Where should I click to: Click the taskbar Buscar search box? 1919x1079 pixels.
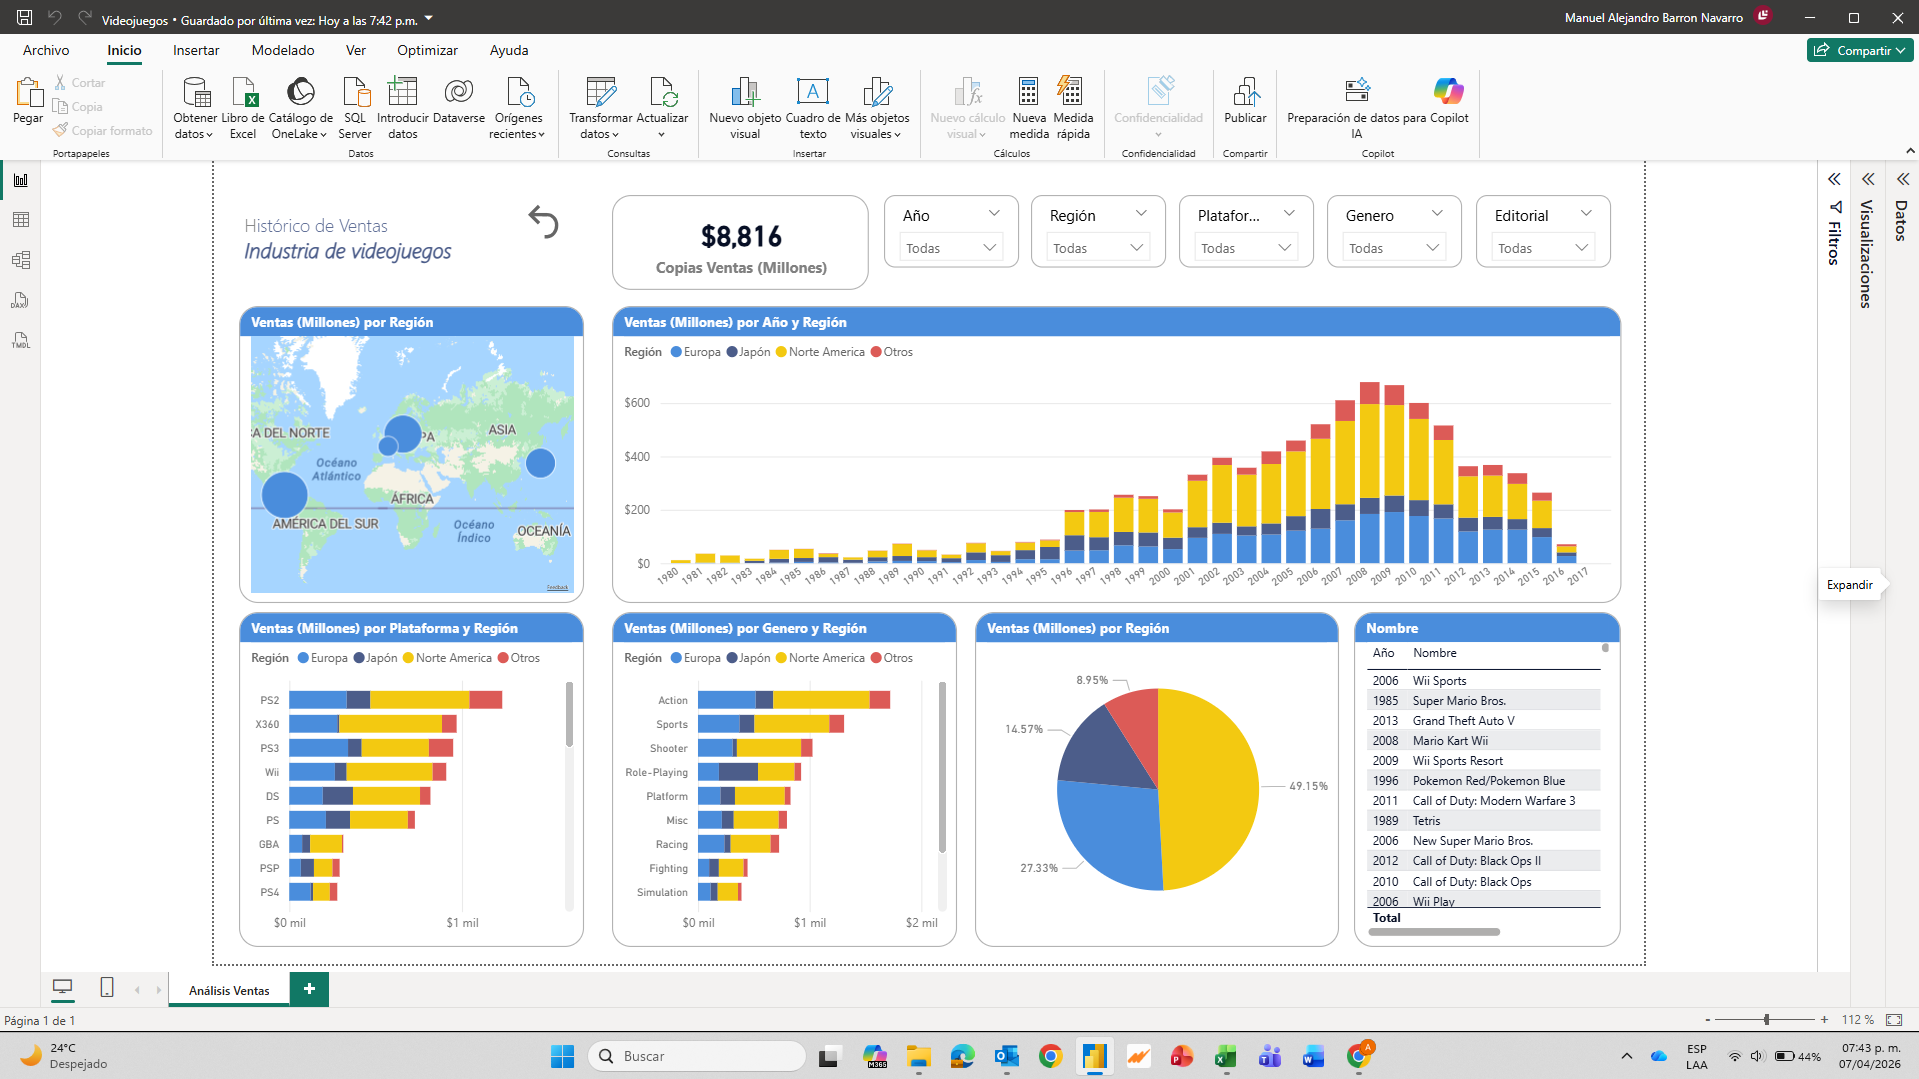[x=697, y=1056]
